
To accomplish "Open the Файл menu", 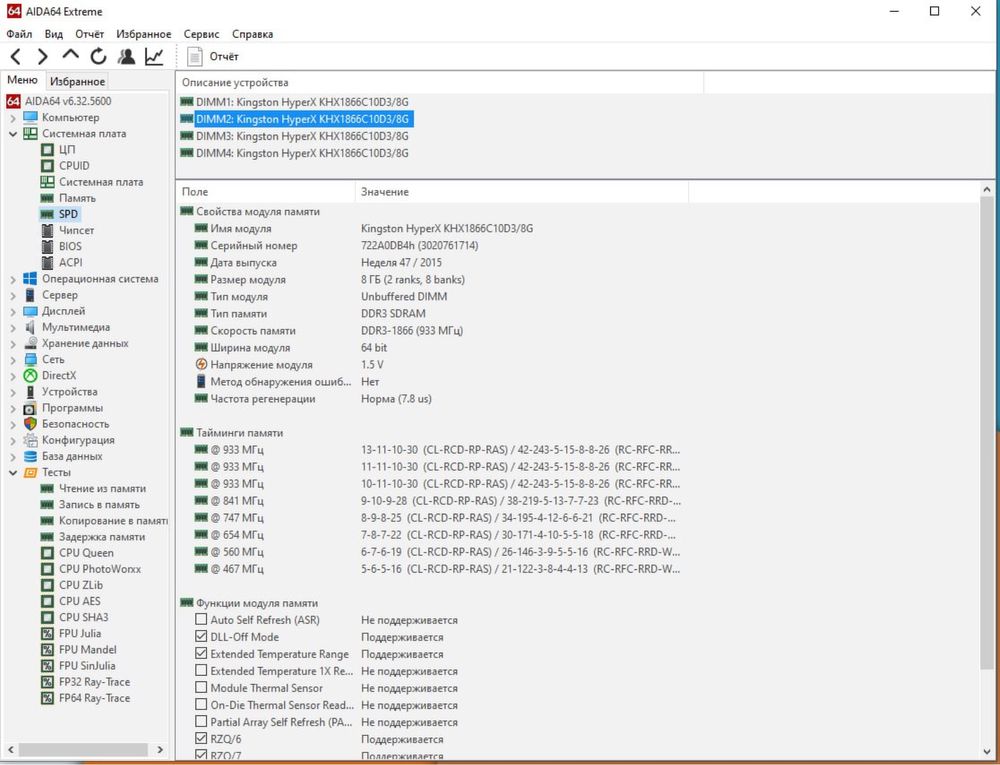I will (x=19, y=34).
